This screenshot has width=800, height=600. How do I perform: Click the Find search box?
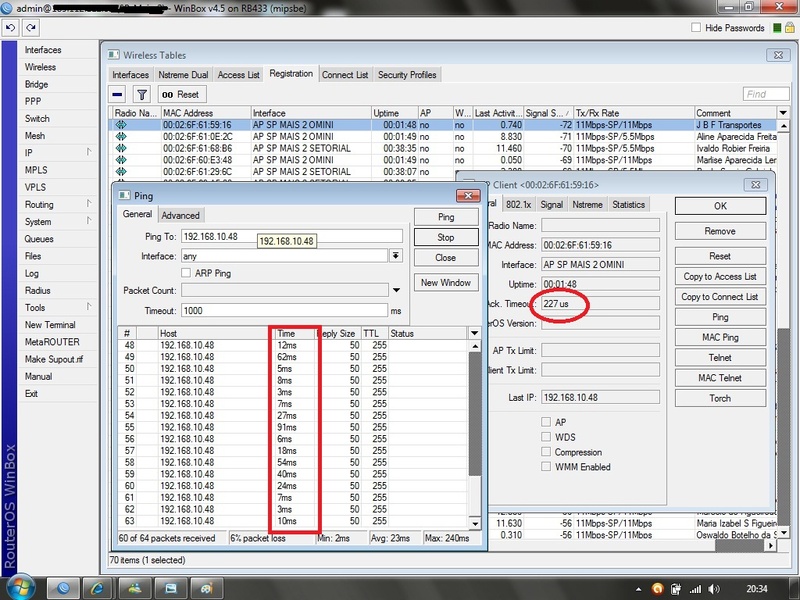click(766, 94)
